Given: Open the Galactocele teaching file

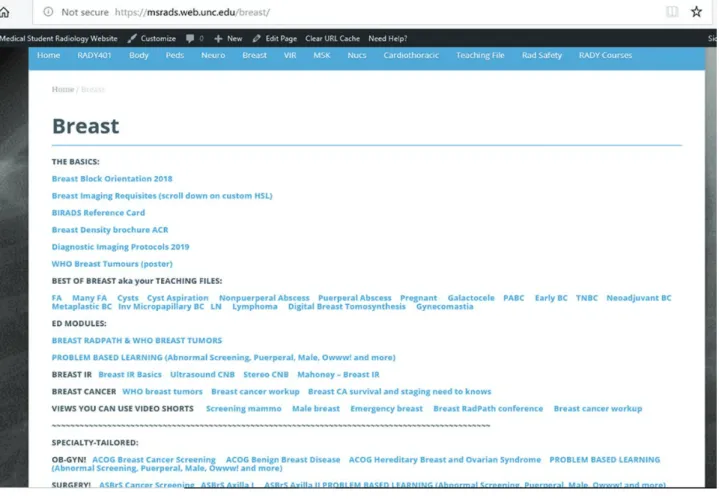Looking at the screenshot, I should pyautogui.click(x=471, y=298).
